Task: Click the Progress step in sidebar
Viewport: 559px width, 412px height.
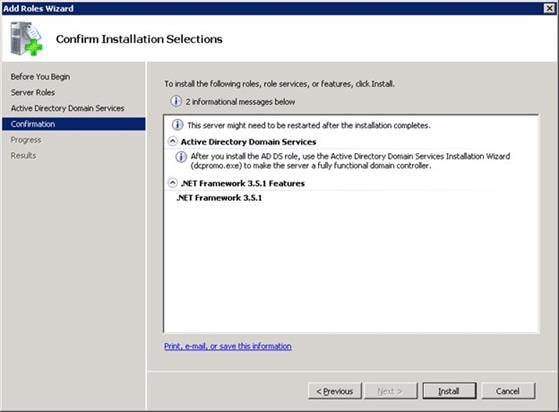Action: point(26,140)
